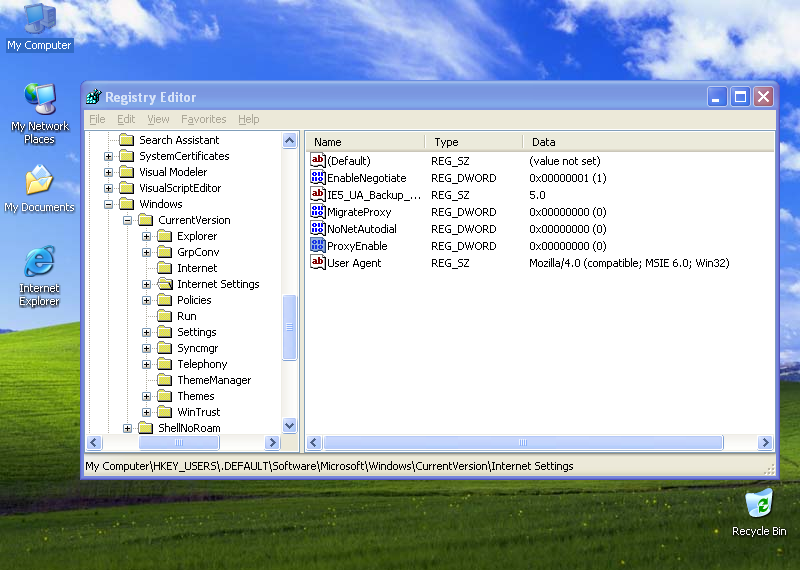
Task: Click the Policies key folder icon
Action: [x=165, y=300]
